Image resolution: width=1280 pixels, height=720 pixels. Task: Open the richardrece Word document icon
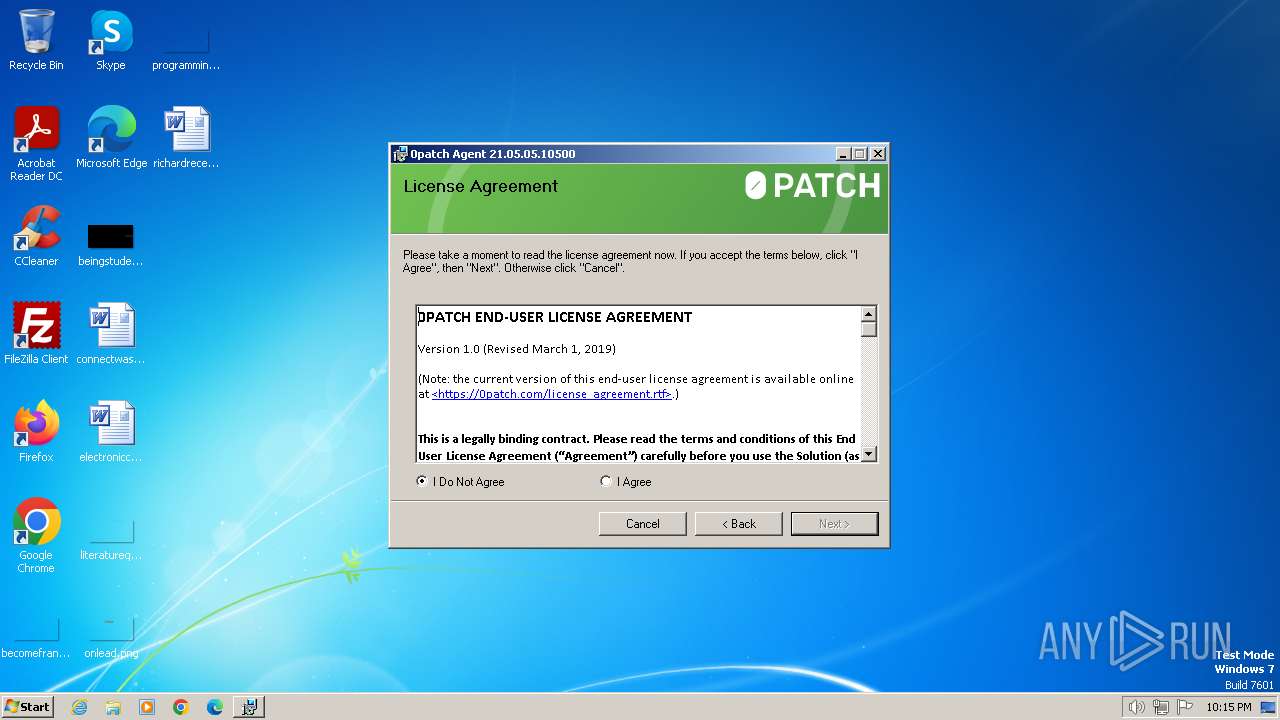pyautogui.click(x=186, y=138)
